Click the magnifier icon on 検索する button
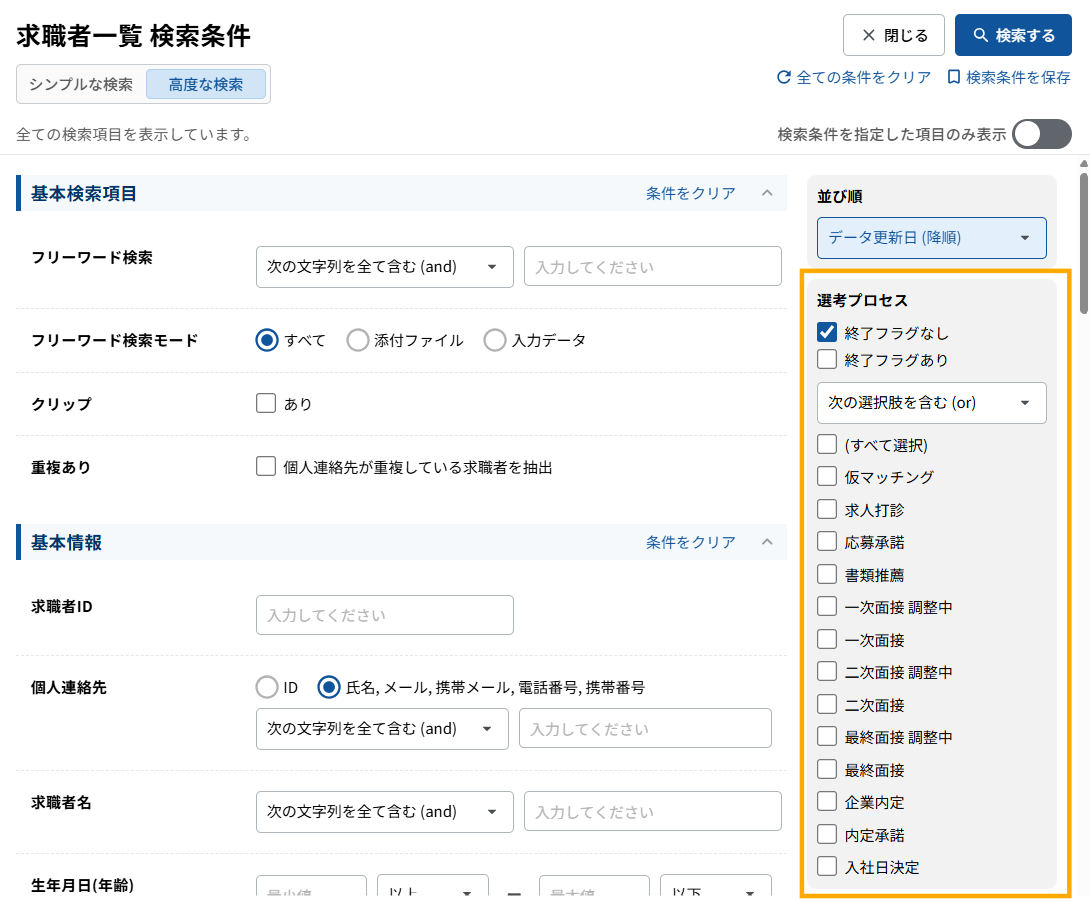 pos(980,35)
